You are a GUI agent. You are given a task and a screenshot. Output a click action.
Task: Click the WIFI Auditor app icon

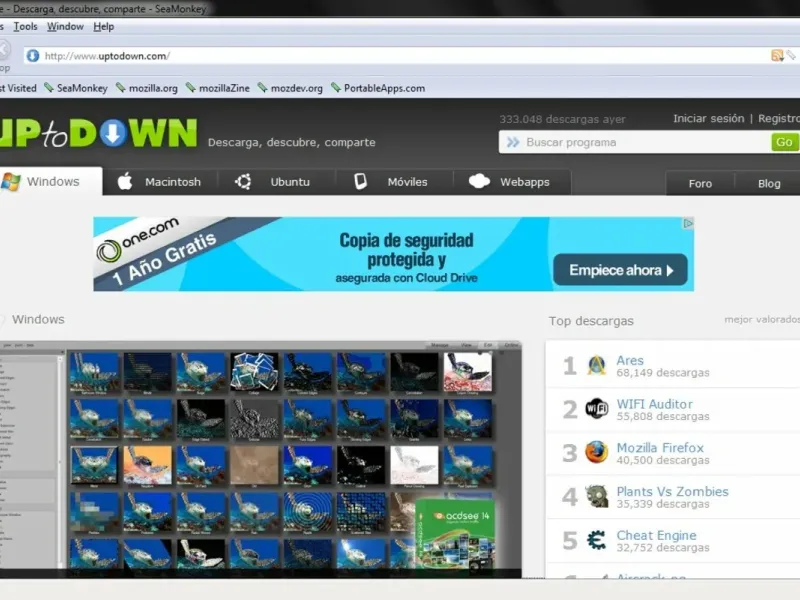[596, 409]
